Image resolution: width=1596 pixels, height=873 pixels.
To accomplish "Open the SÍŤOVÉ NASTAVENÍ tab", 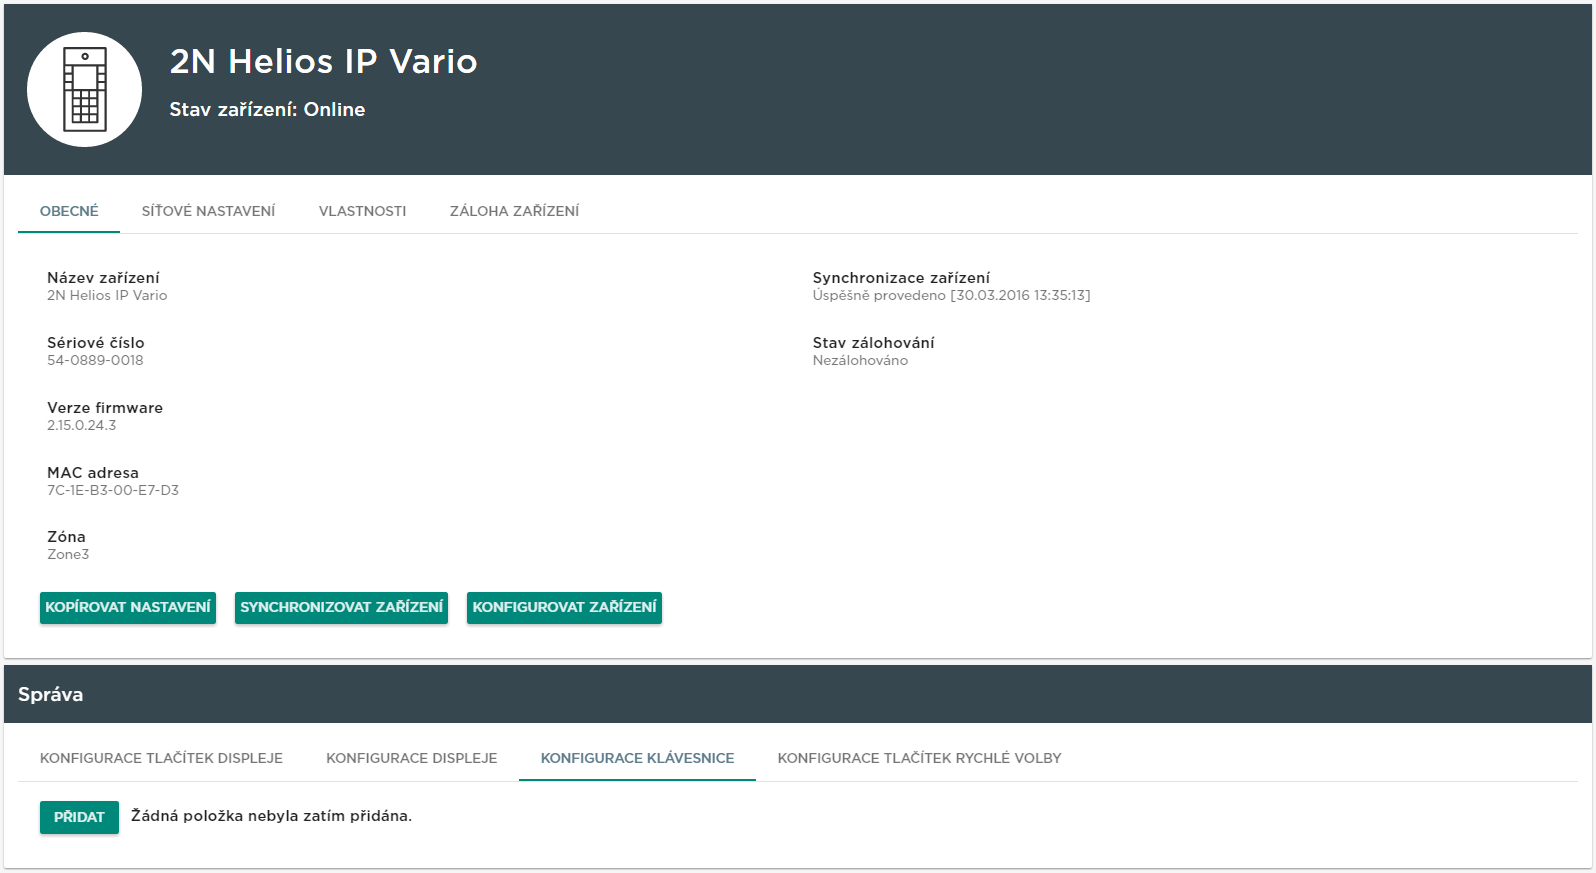I will click(208, 211).
